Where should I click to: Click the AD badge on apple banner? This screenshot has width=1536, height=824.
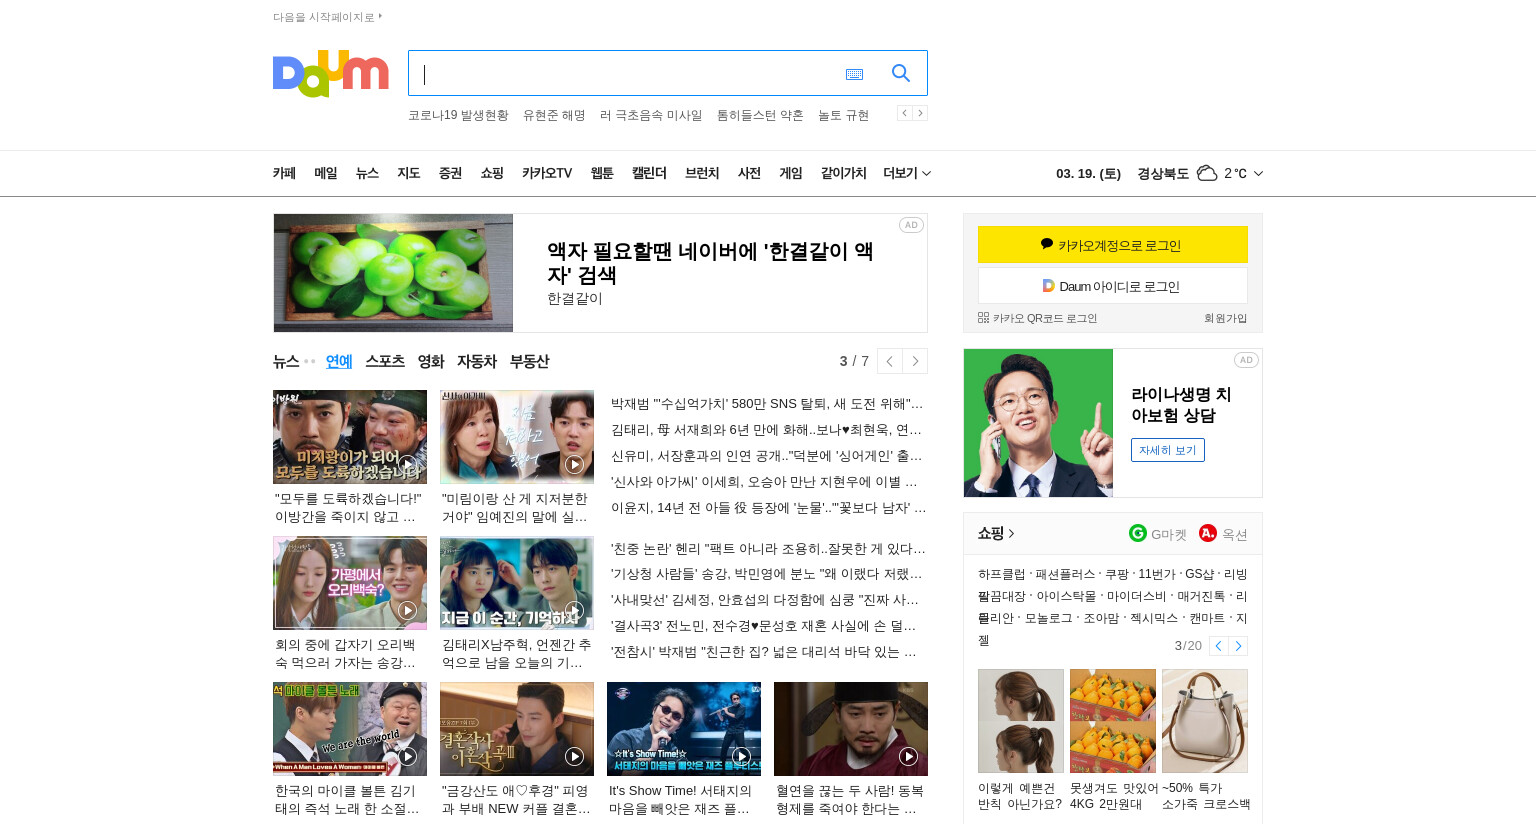(x=911, y=225)
